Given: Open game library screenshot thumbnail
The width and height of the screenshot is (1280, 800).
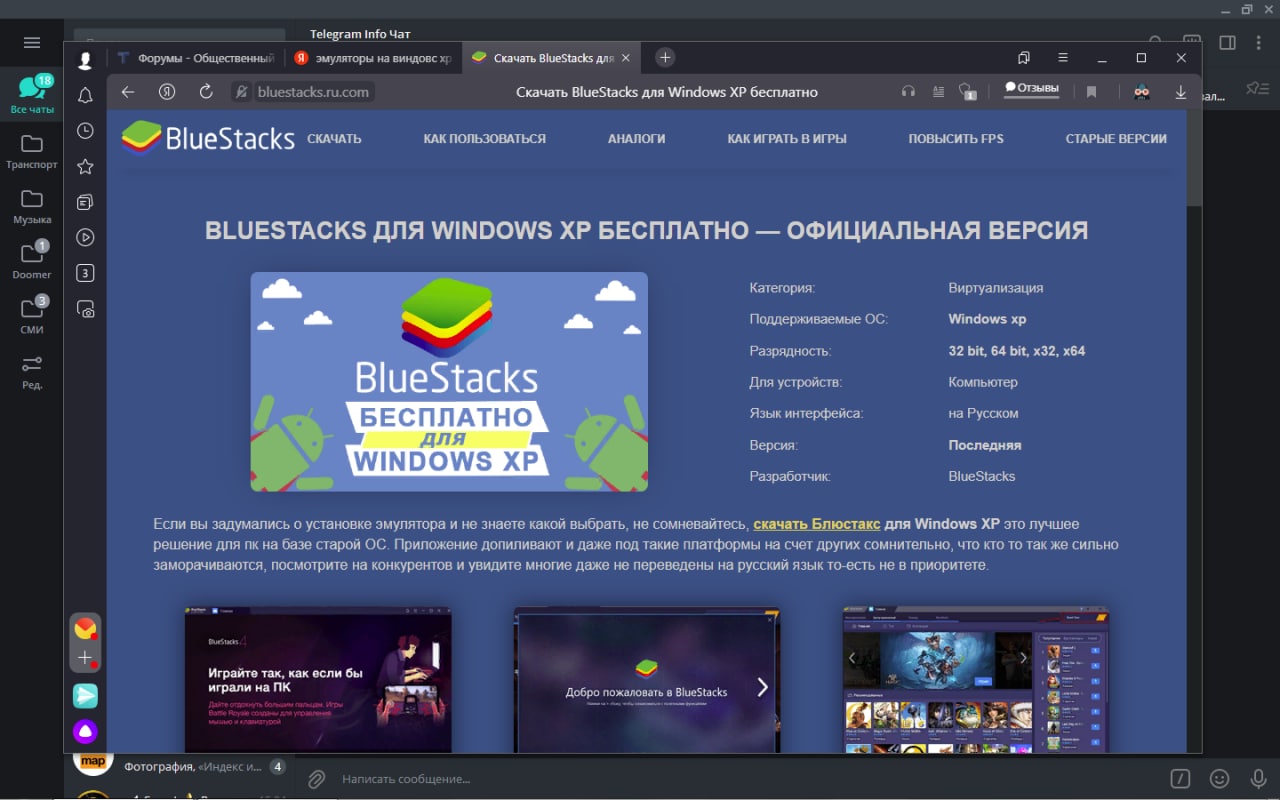Looking at the screenshot, I should pos(976,679).
